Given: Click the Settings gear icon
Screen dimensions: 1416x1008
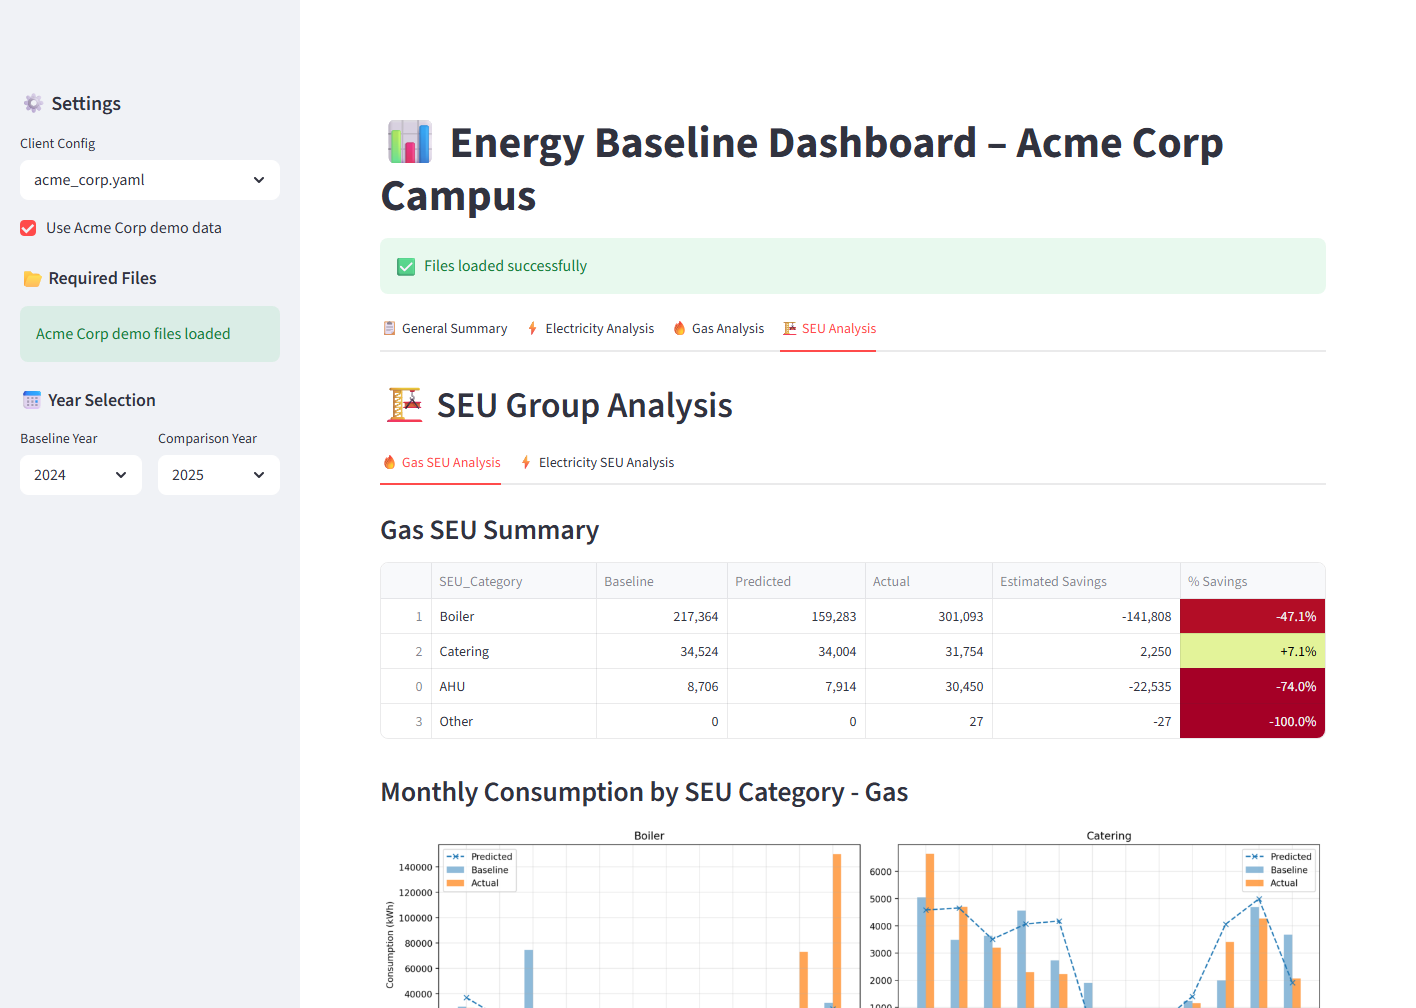Looking at the screenshot, I should pyautogui.click(x=33, y=104).
